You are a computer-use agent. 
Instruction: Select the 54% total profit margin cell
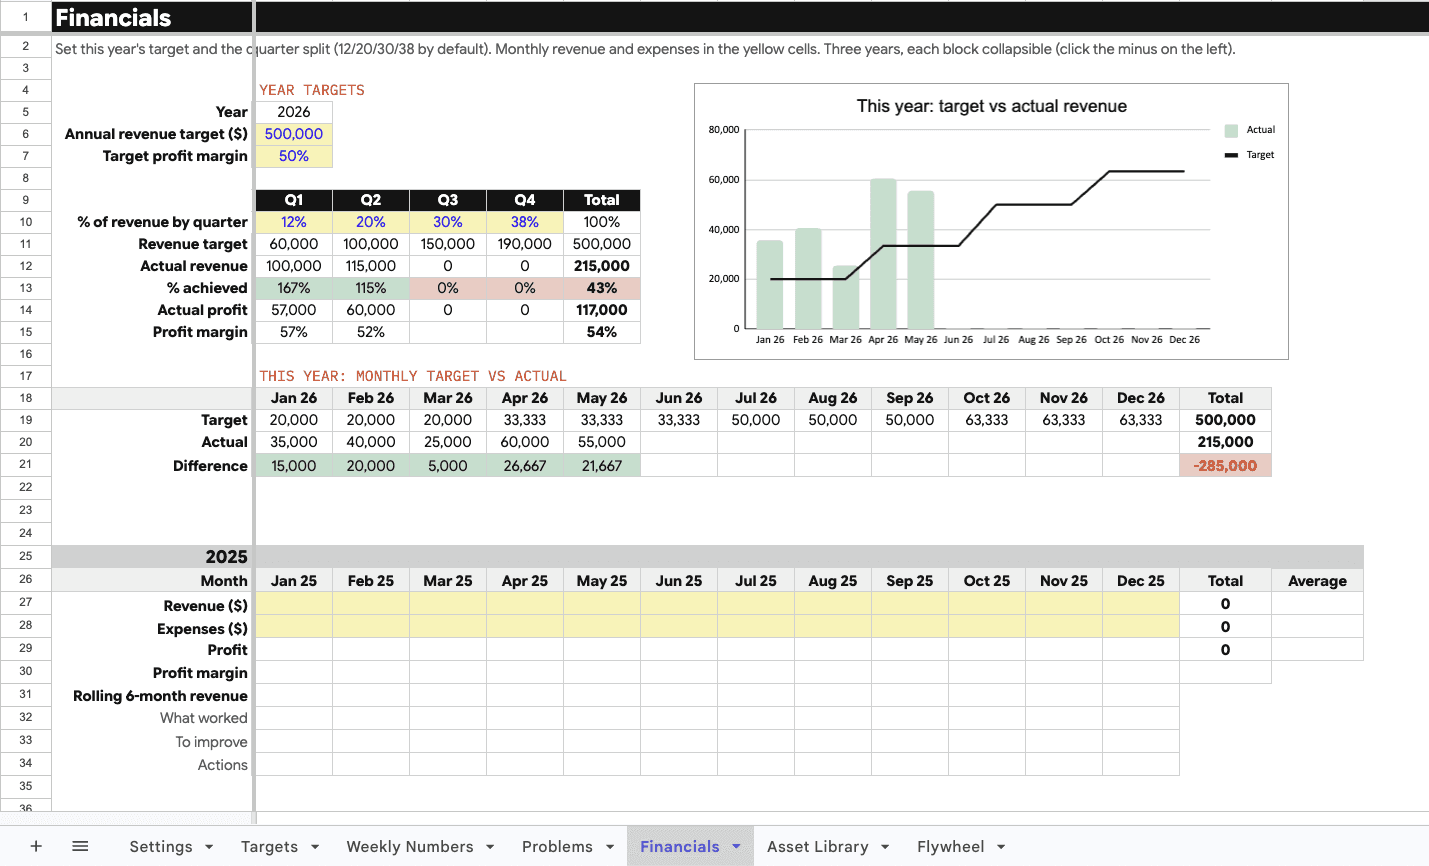pos(602,332)
